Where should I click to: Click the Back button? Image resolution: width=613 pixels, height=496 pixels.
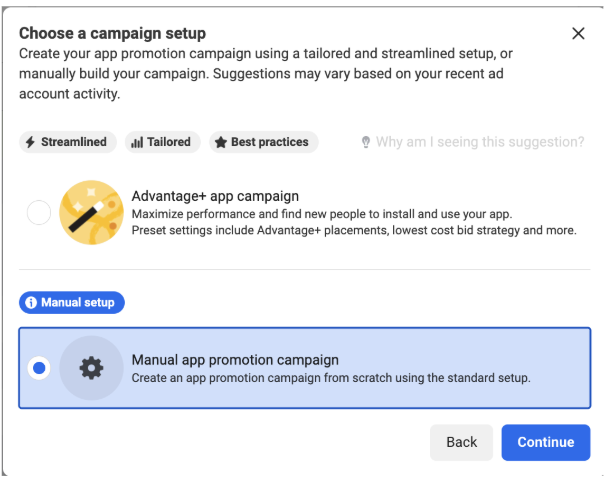point(461,442)
